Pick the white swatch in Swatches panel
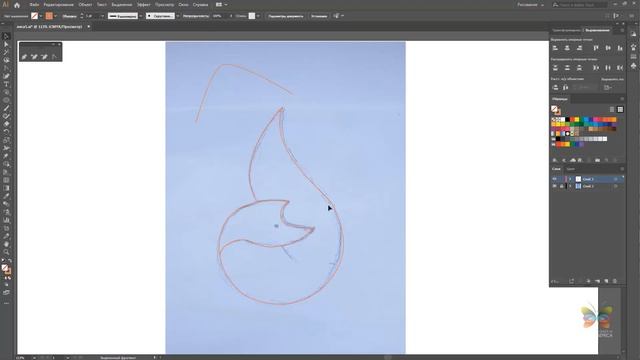The height and width of the screenshot is (360, 640). pyautogui.click(x=563, y=120)
